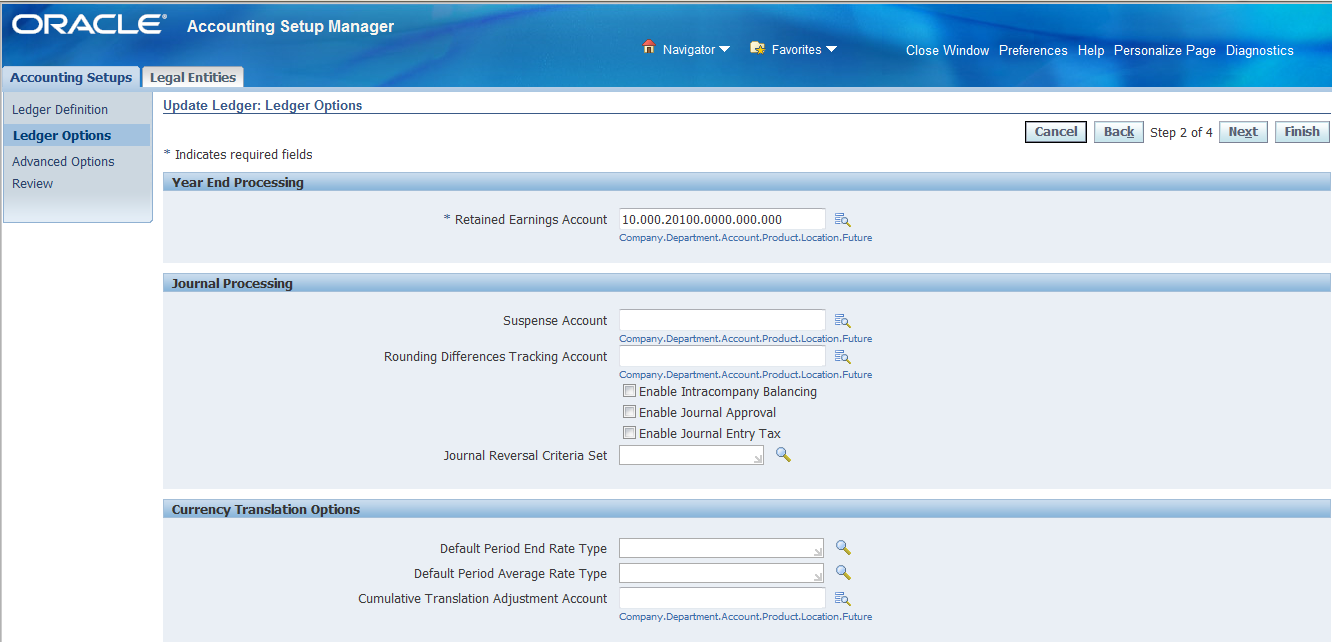This screenshot has height=642, width=1332.
Task: Enable Journal Approval checkbox
Action: tap(629, 412)
